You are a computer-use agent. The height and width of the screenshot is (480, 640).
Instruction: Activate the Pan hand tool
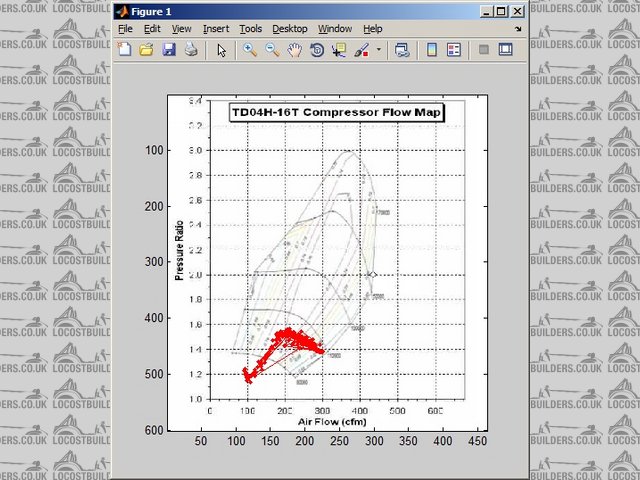click(x=295, y=49)
